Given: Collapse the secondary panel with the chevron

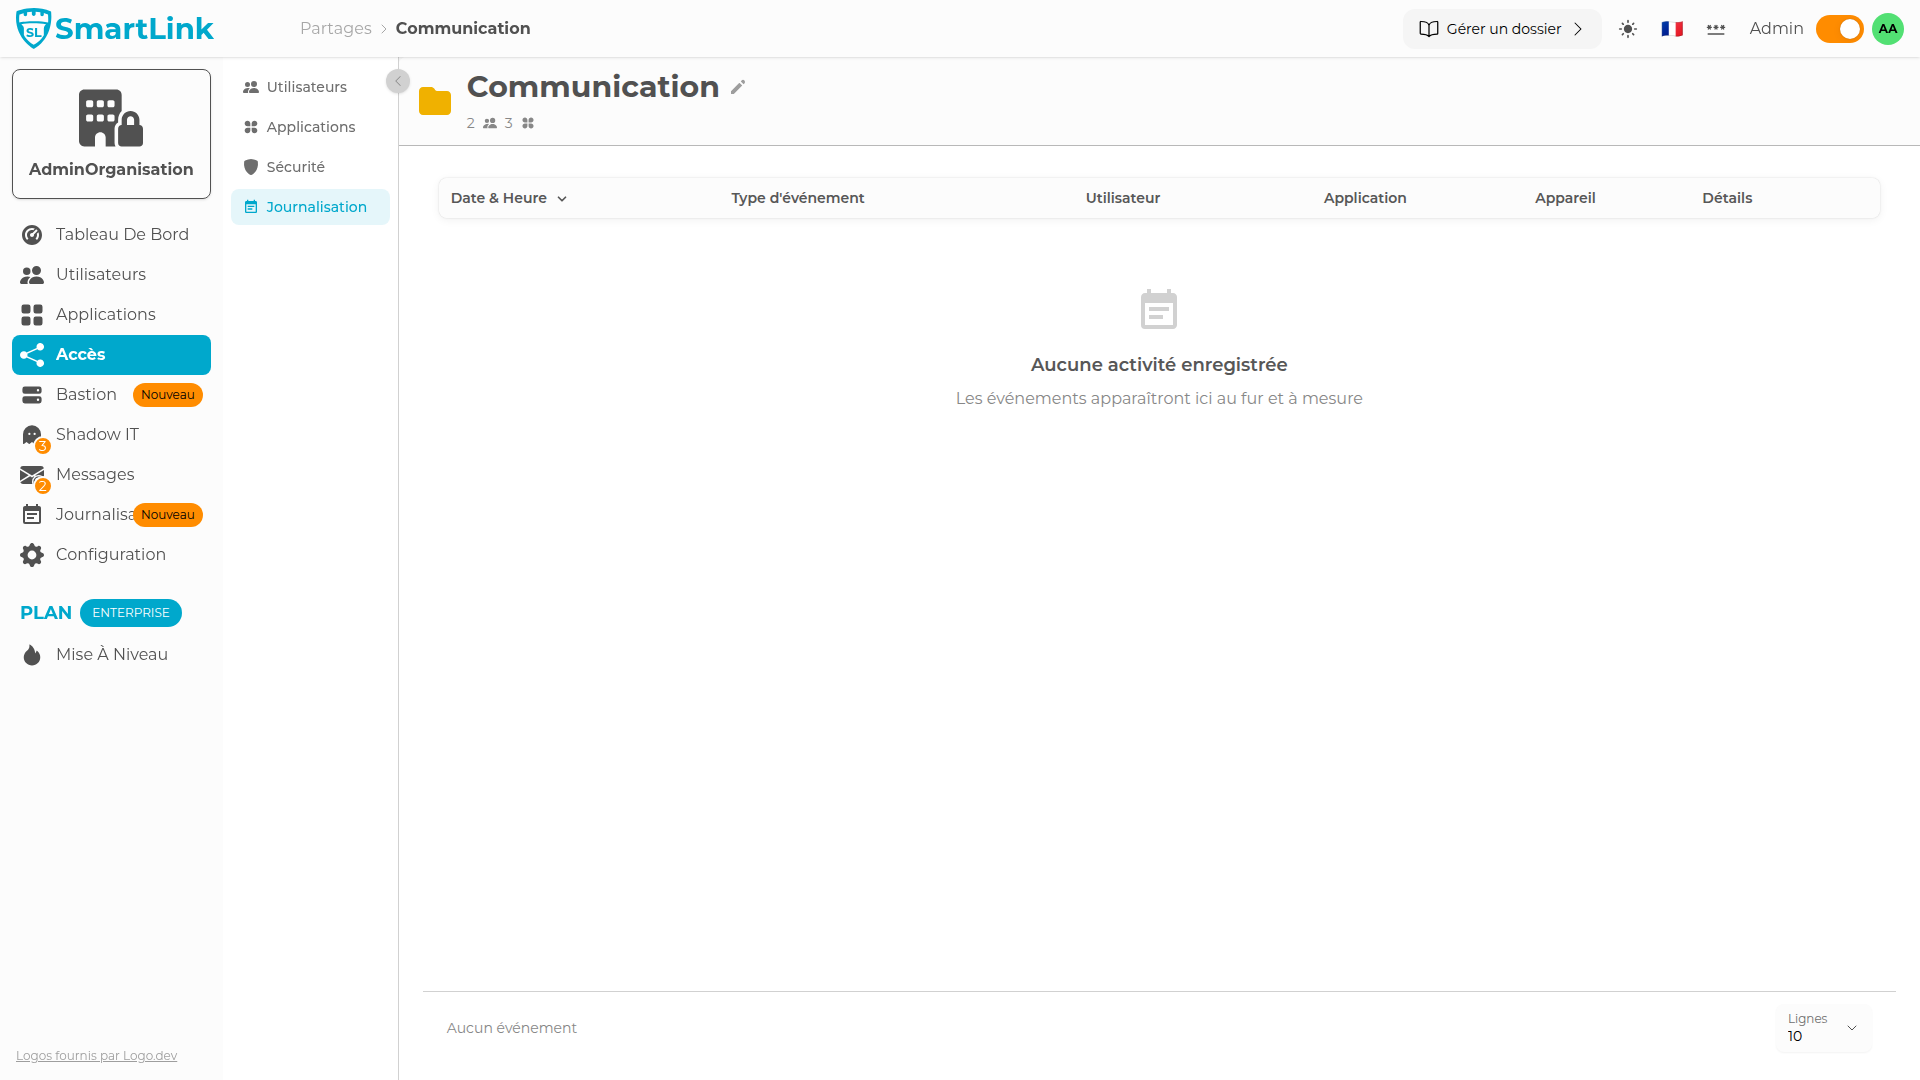Looking at the screenshot, I should coord(397,81).
